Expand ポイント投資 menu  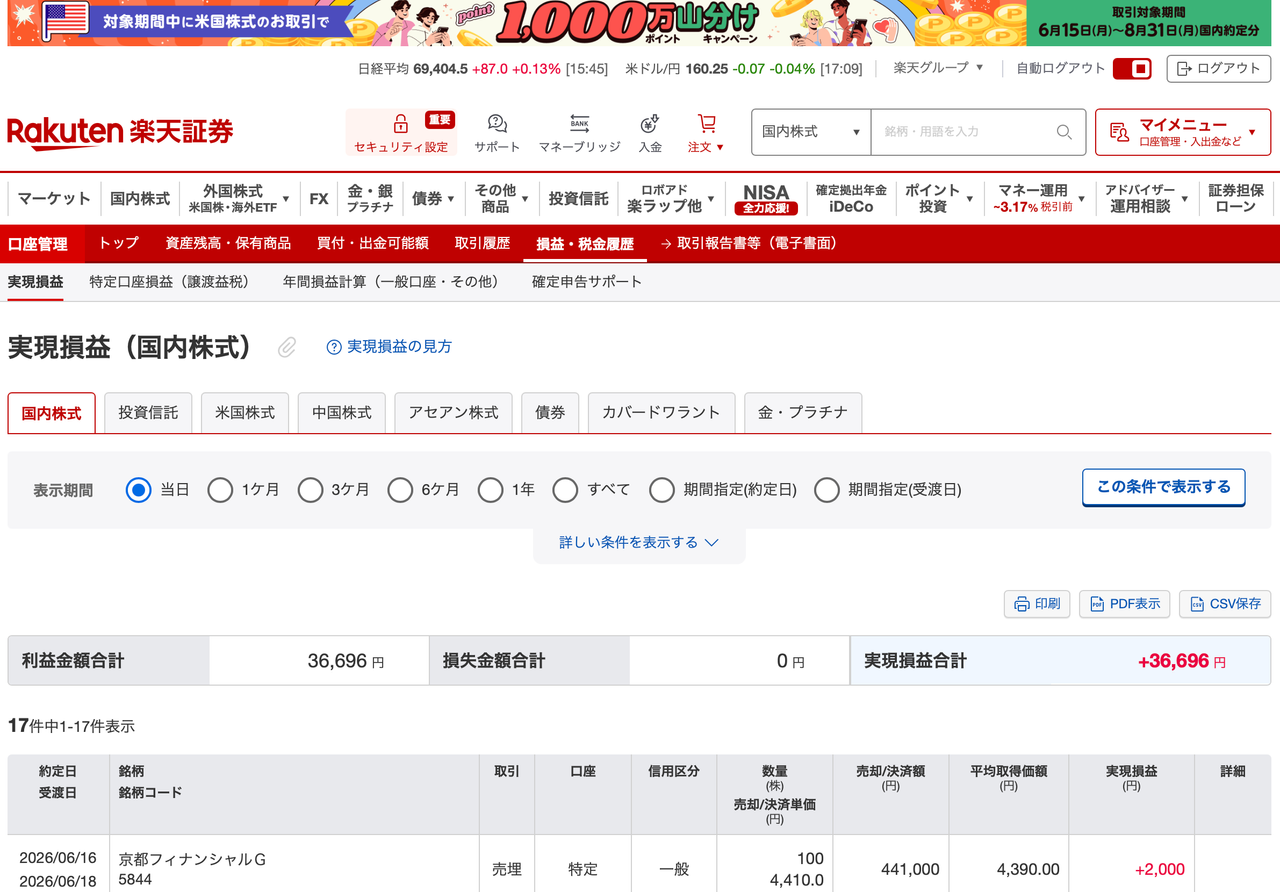pyautogui.click(x=940, y=198)
